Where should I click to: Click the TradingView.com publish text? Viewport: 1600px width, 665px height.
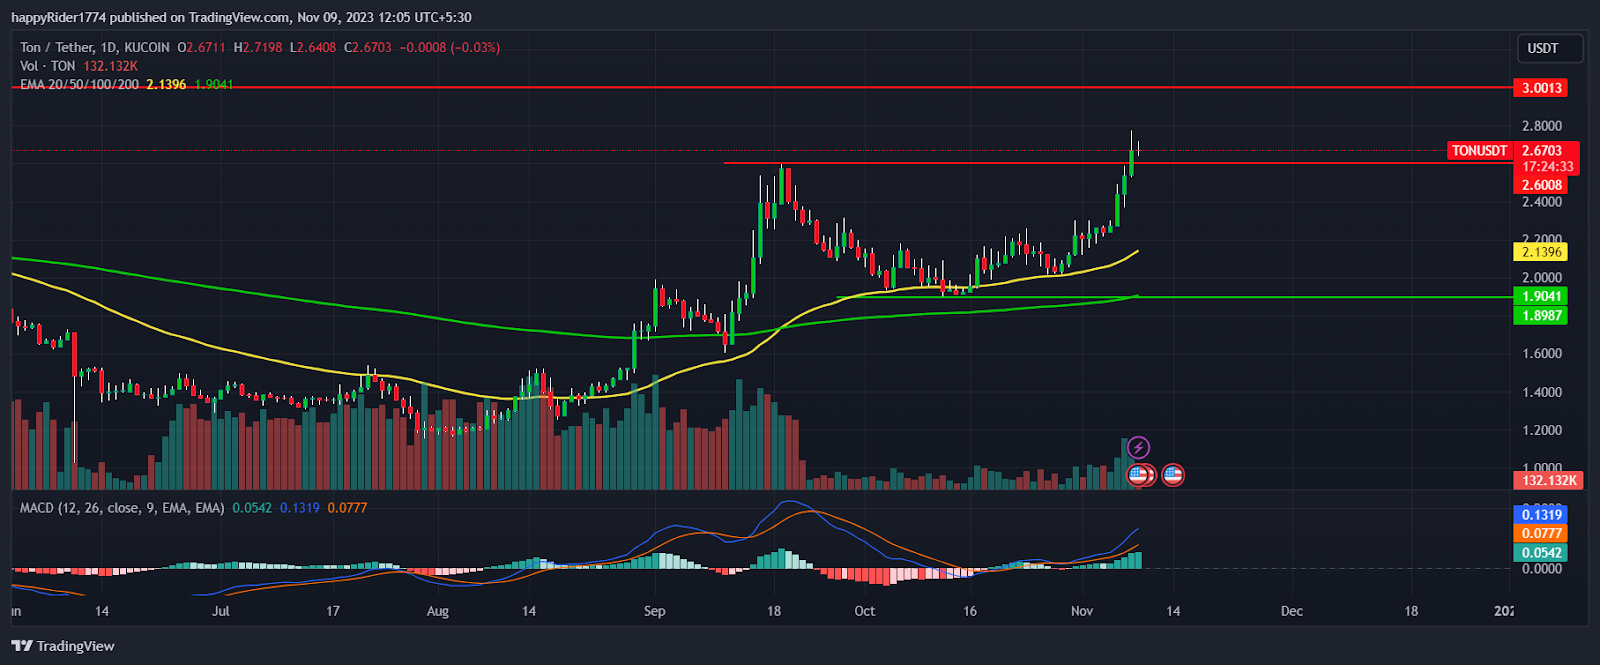(237, 17)
